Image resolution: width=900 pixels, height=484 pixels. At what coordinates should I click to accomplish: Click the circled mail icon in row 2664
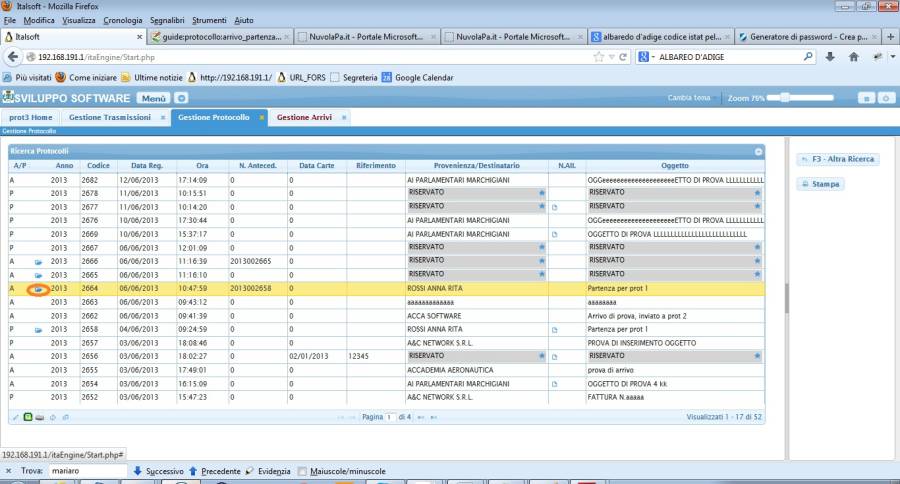tap(38, 289)
